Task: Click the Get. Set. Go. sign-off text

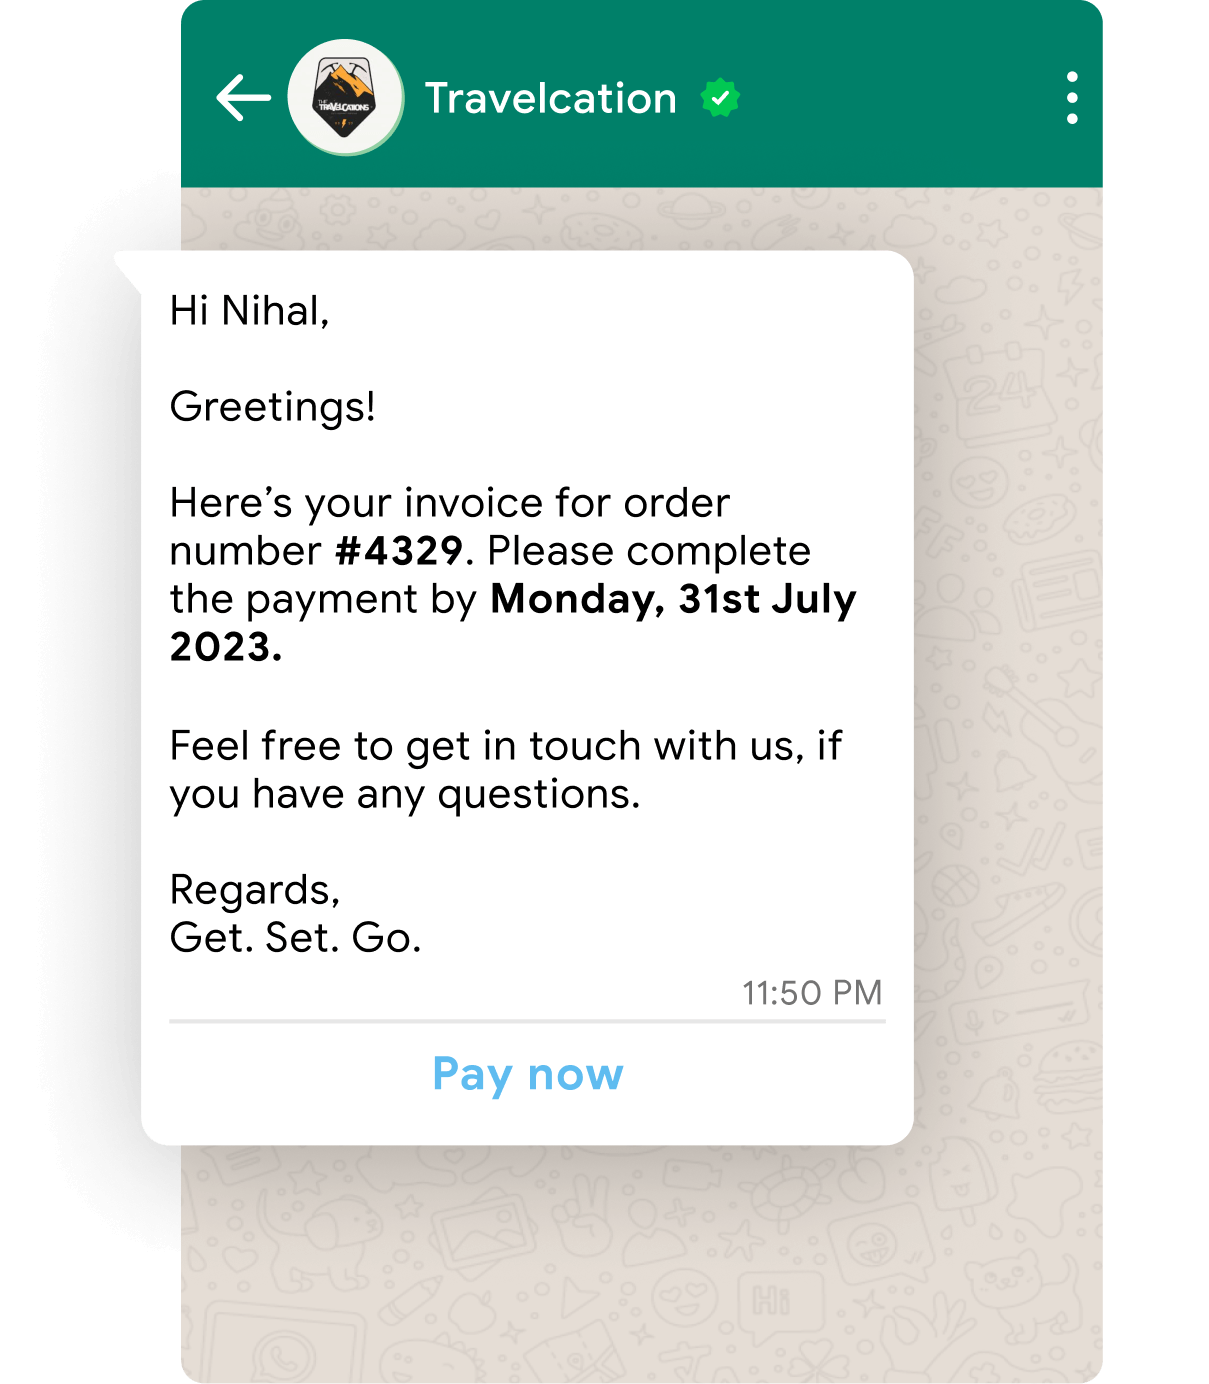Action: (x=296, y=938)
